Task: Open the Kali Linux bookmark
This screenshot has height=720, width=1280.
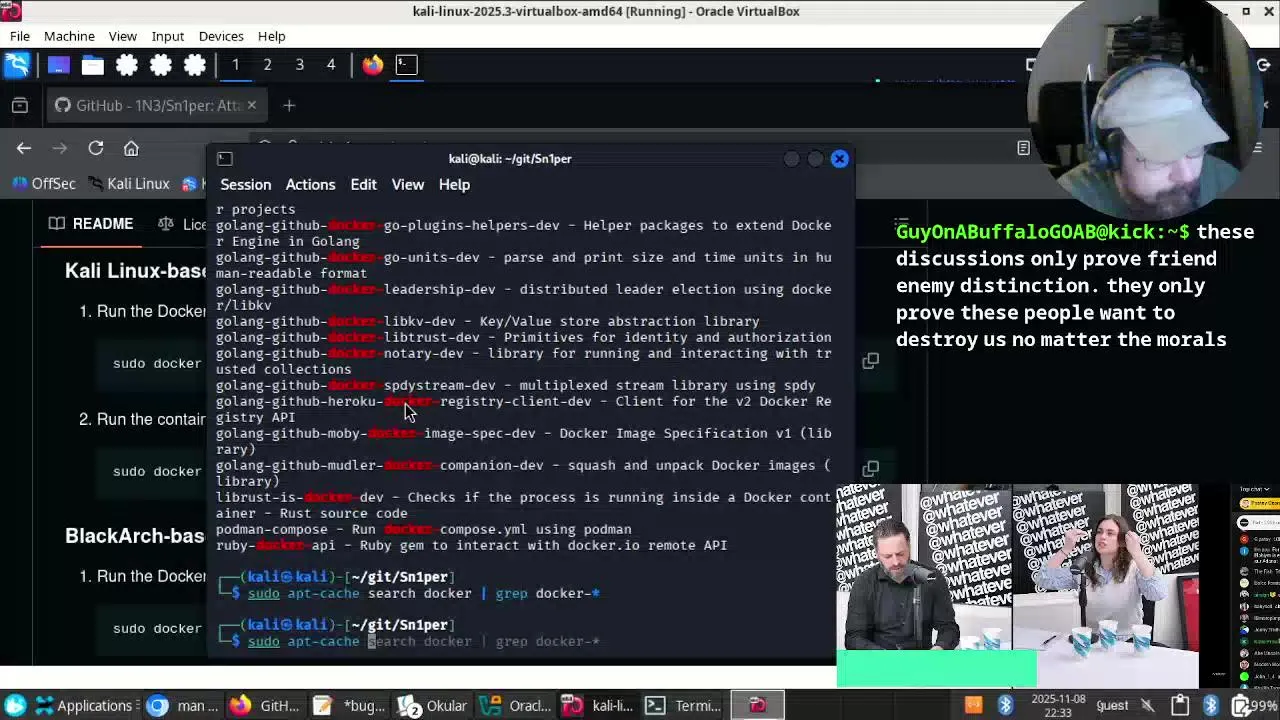Action: point(129,184)
